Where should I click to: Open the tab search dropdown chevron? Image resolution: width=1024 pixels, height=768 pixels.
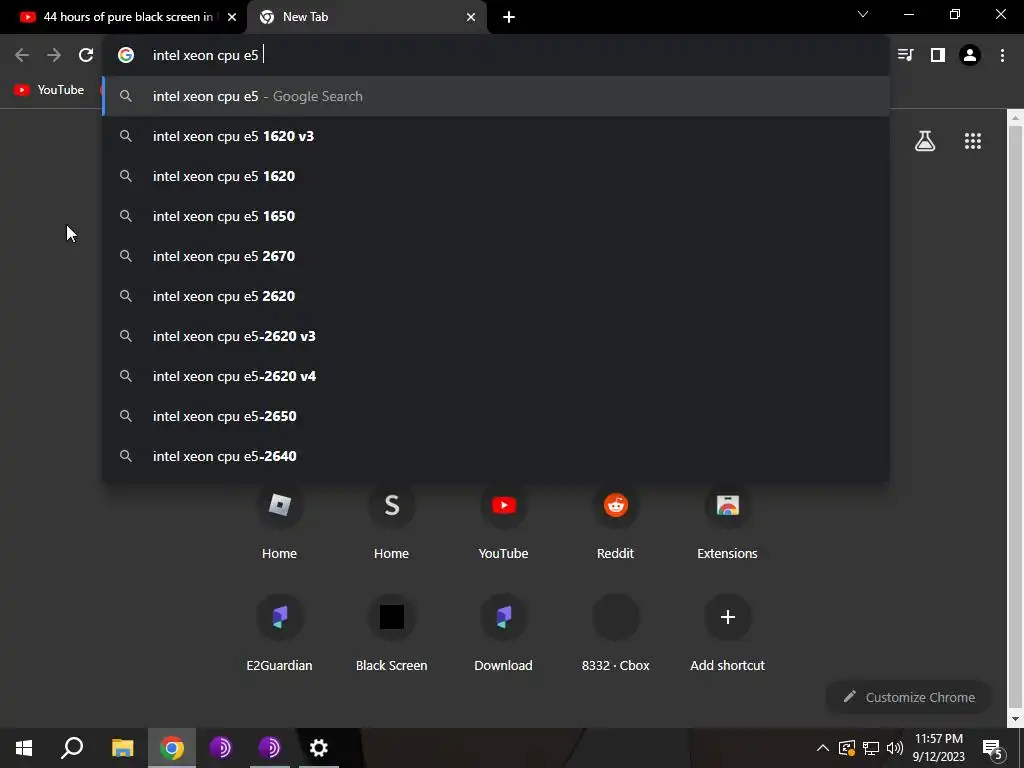pos(863,14)
